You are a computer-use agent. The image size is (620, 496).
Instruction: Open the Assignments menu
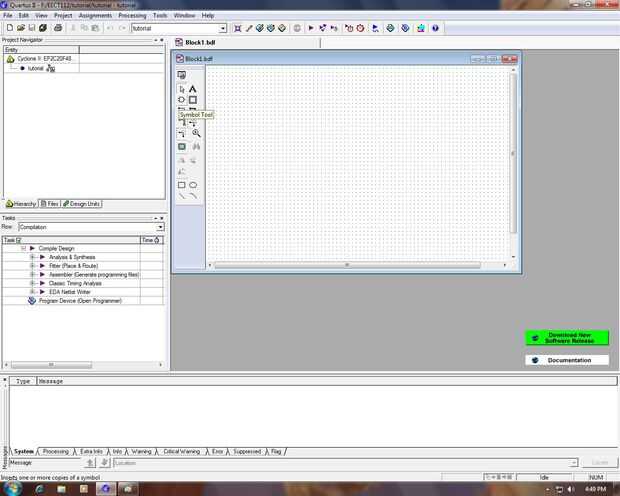pyautogui.click(x=95, y=15)
